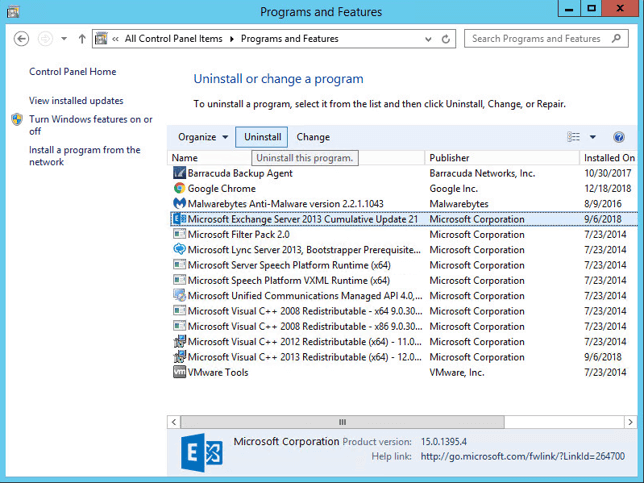Select Malwarebytes Anti-Malware version 2.2.1.1043
This screenshot has height=483, width=644.
click(x=285, y=204)
